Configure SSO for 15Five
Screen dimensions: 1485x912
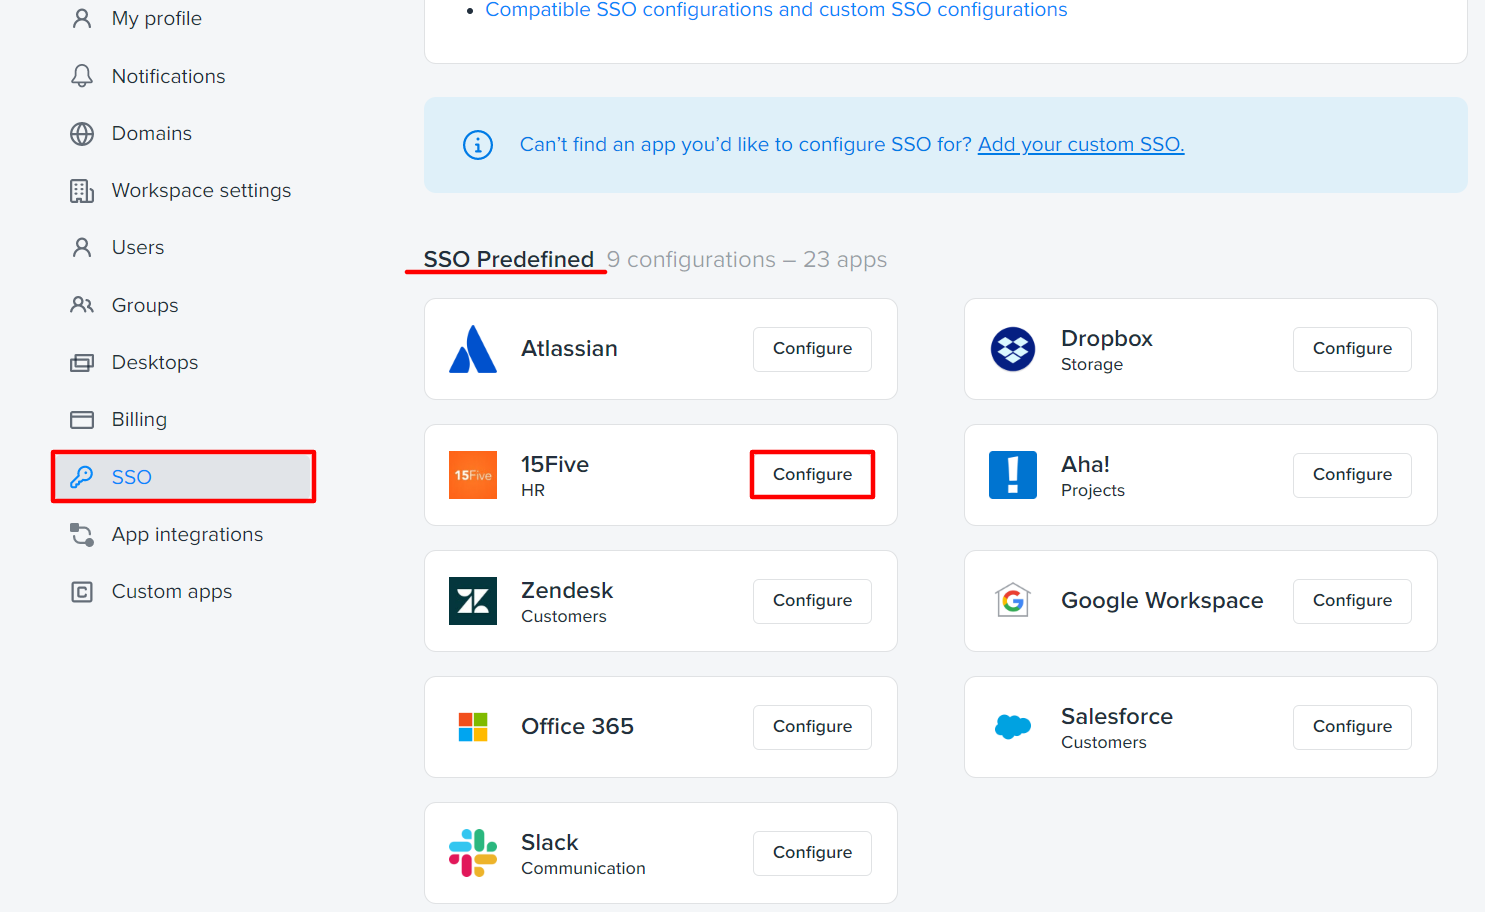tap(811, 474)
